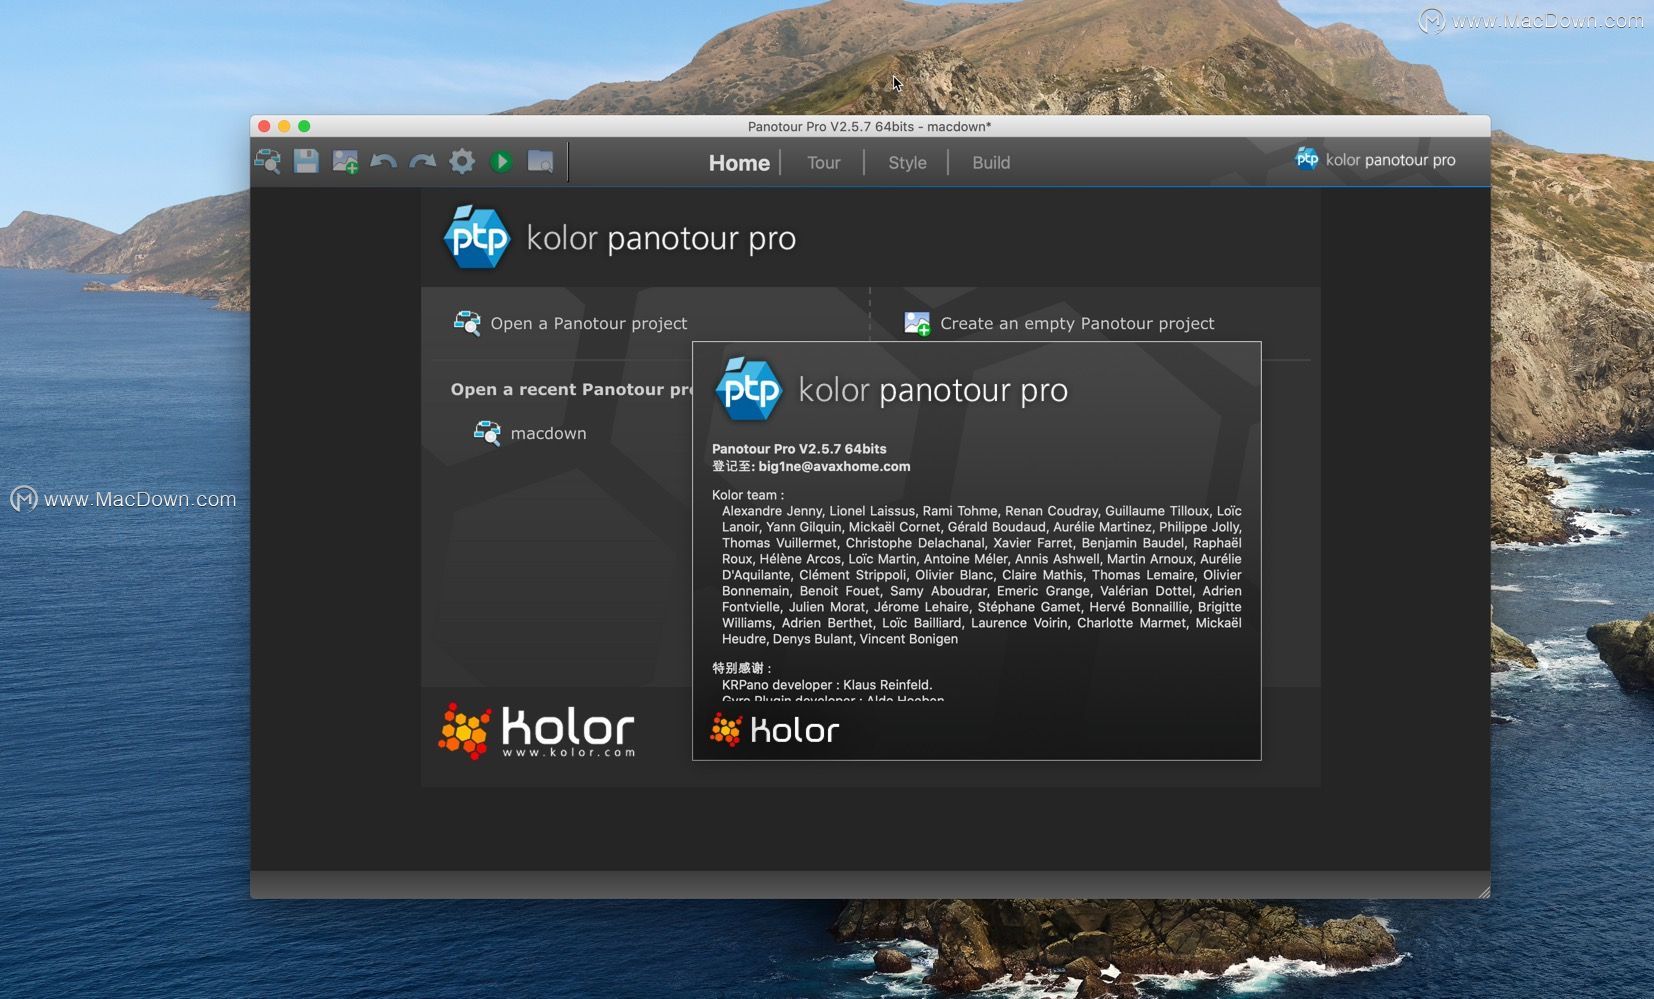Click the add panorama image toolbar icon
The image size is (1654, 999).
(345, 161)
